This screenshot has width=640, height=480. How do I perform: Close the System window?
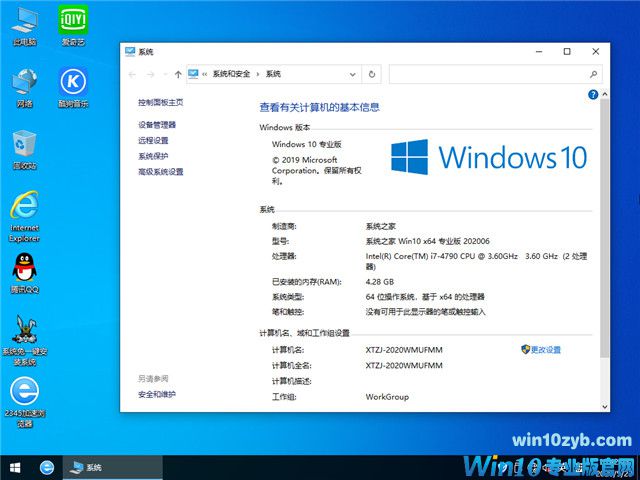596,52
